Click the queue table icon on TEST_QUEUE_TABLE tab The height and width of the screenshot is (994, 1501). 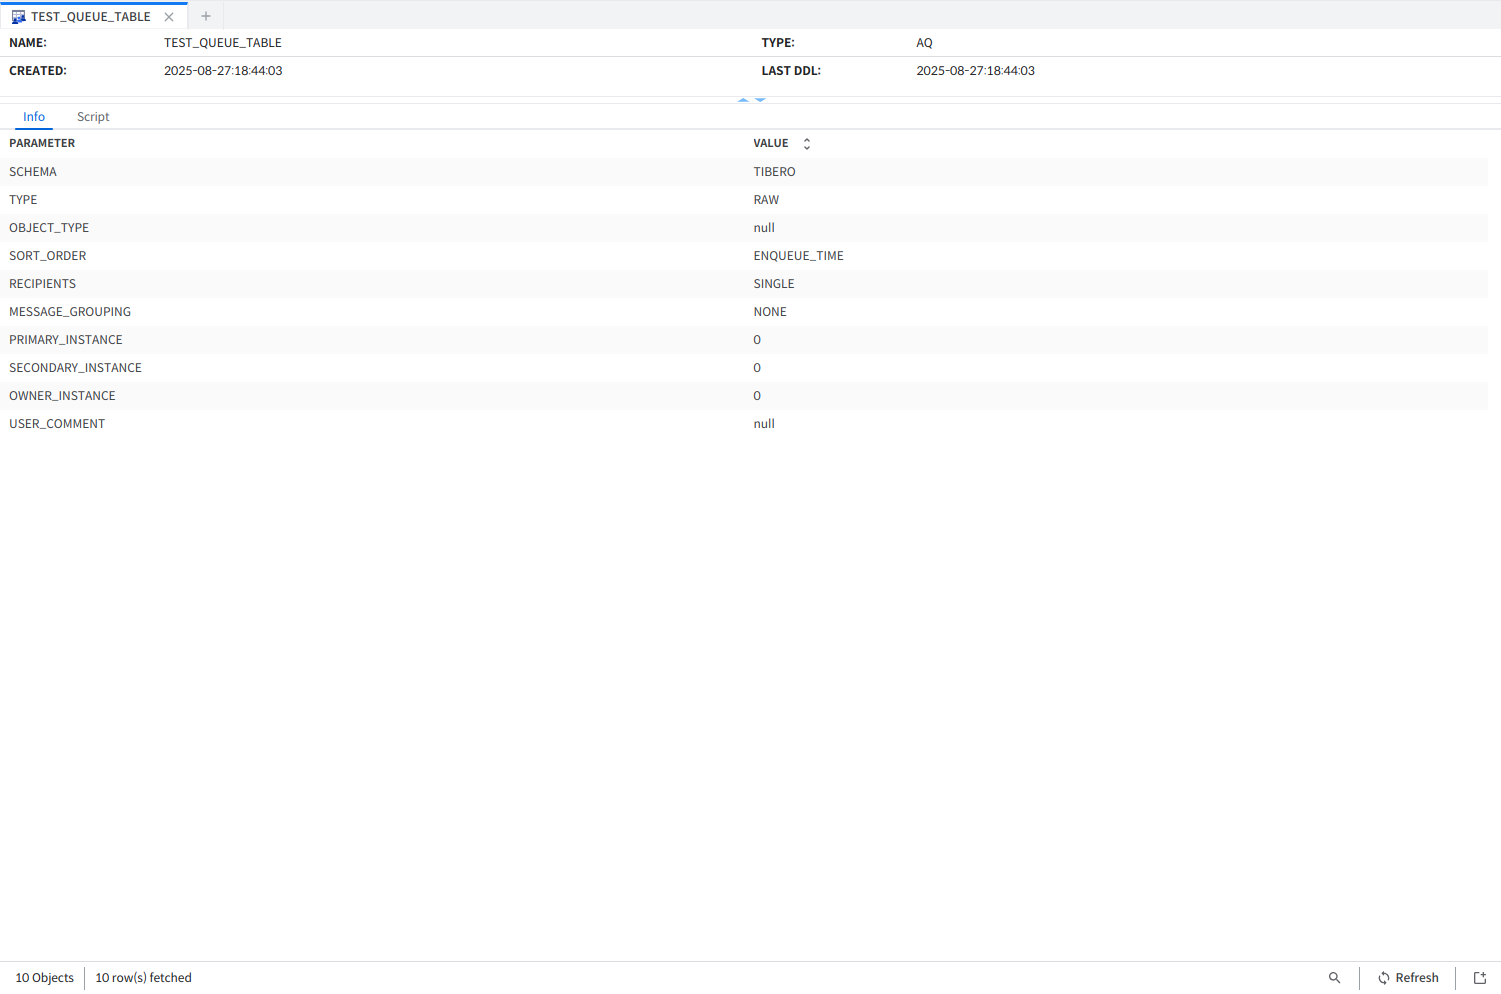click(x=18, y=17)
